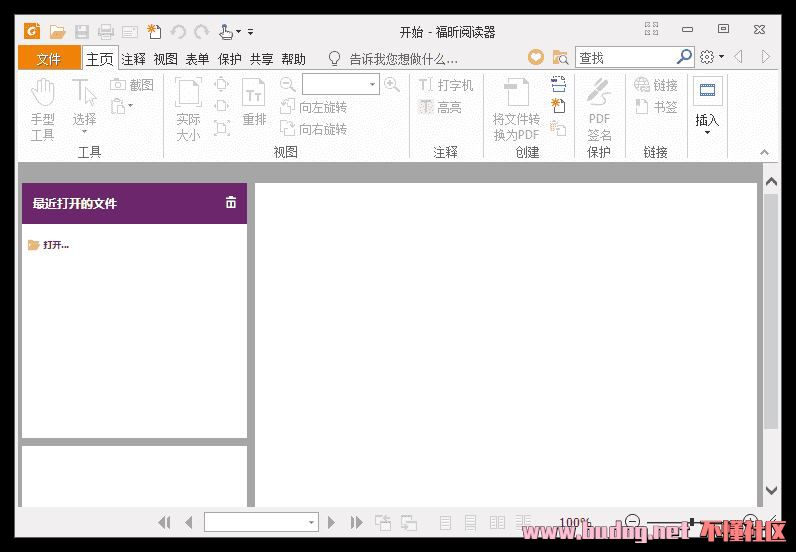The width and height of the screenshot is (796, 552).
Task: Click the Highlight (高亮) tool
Action: click(x=440, y=107)
